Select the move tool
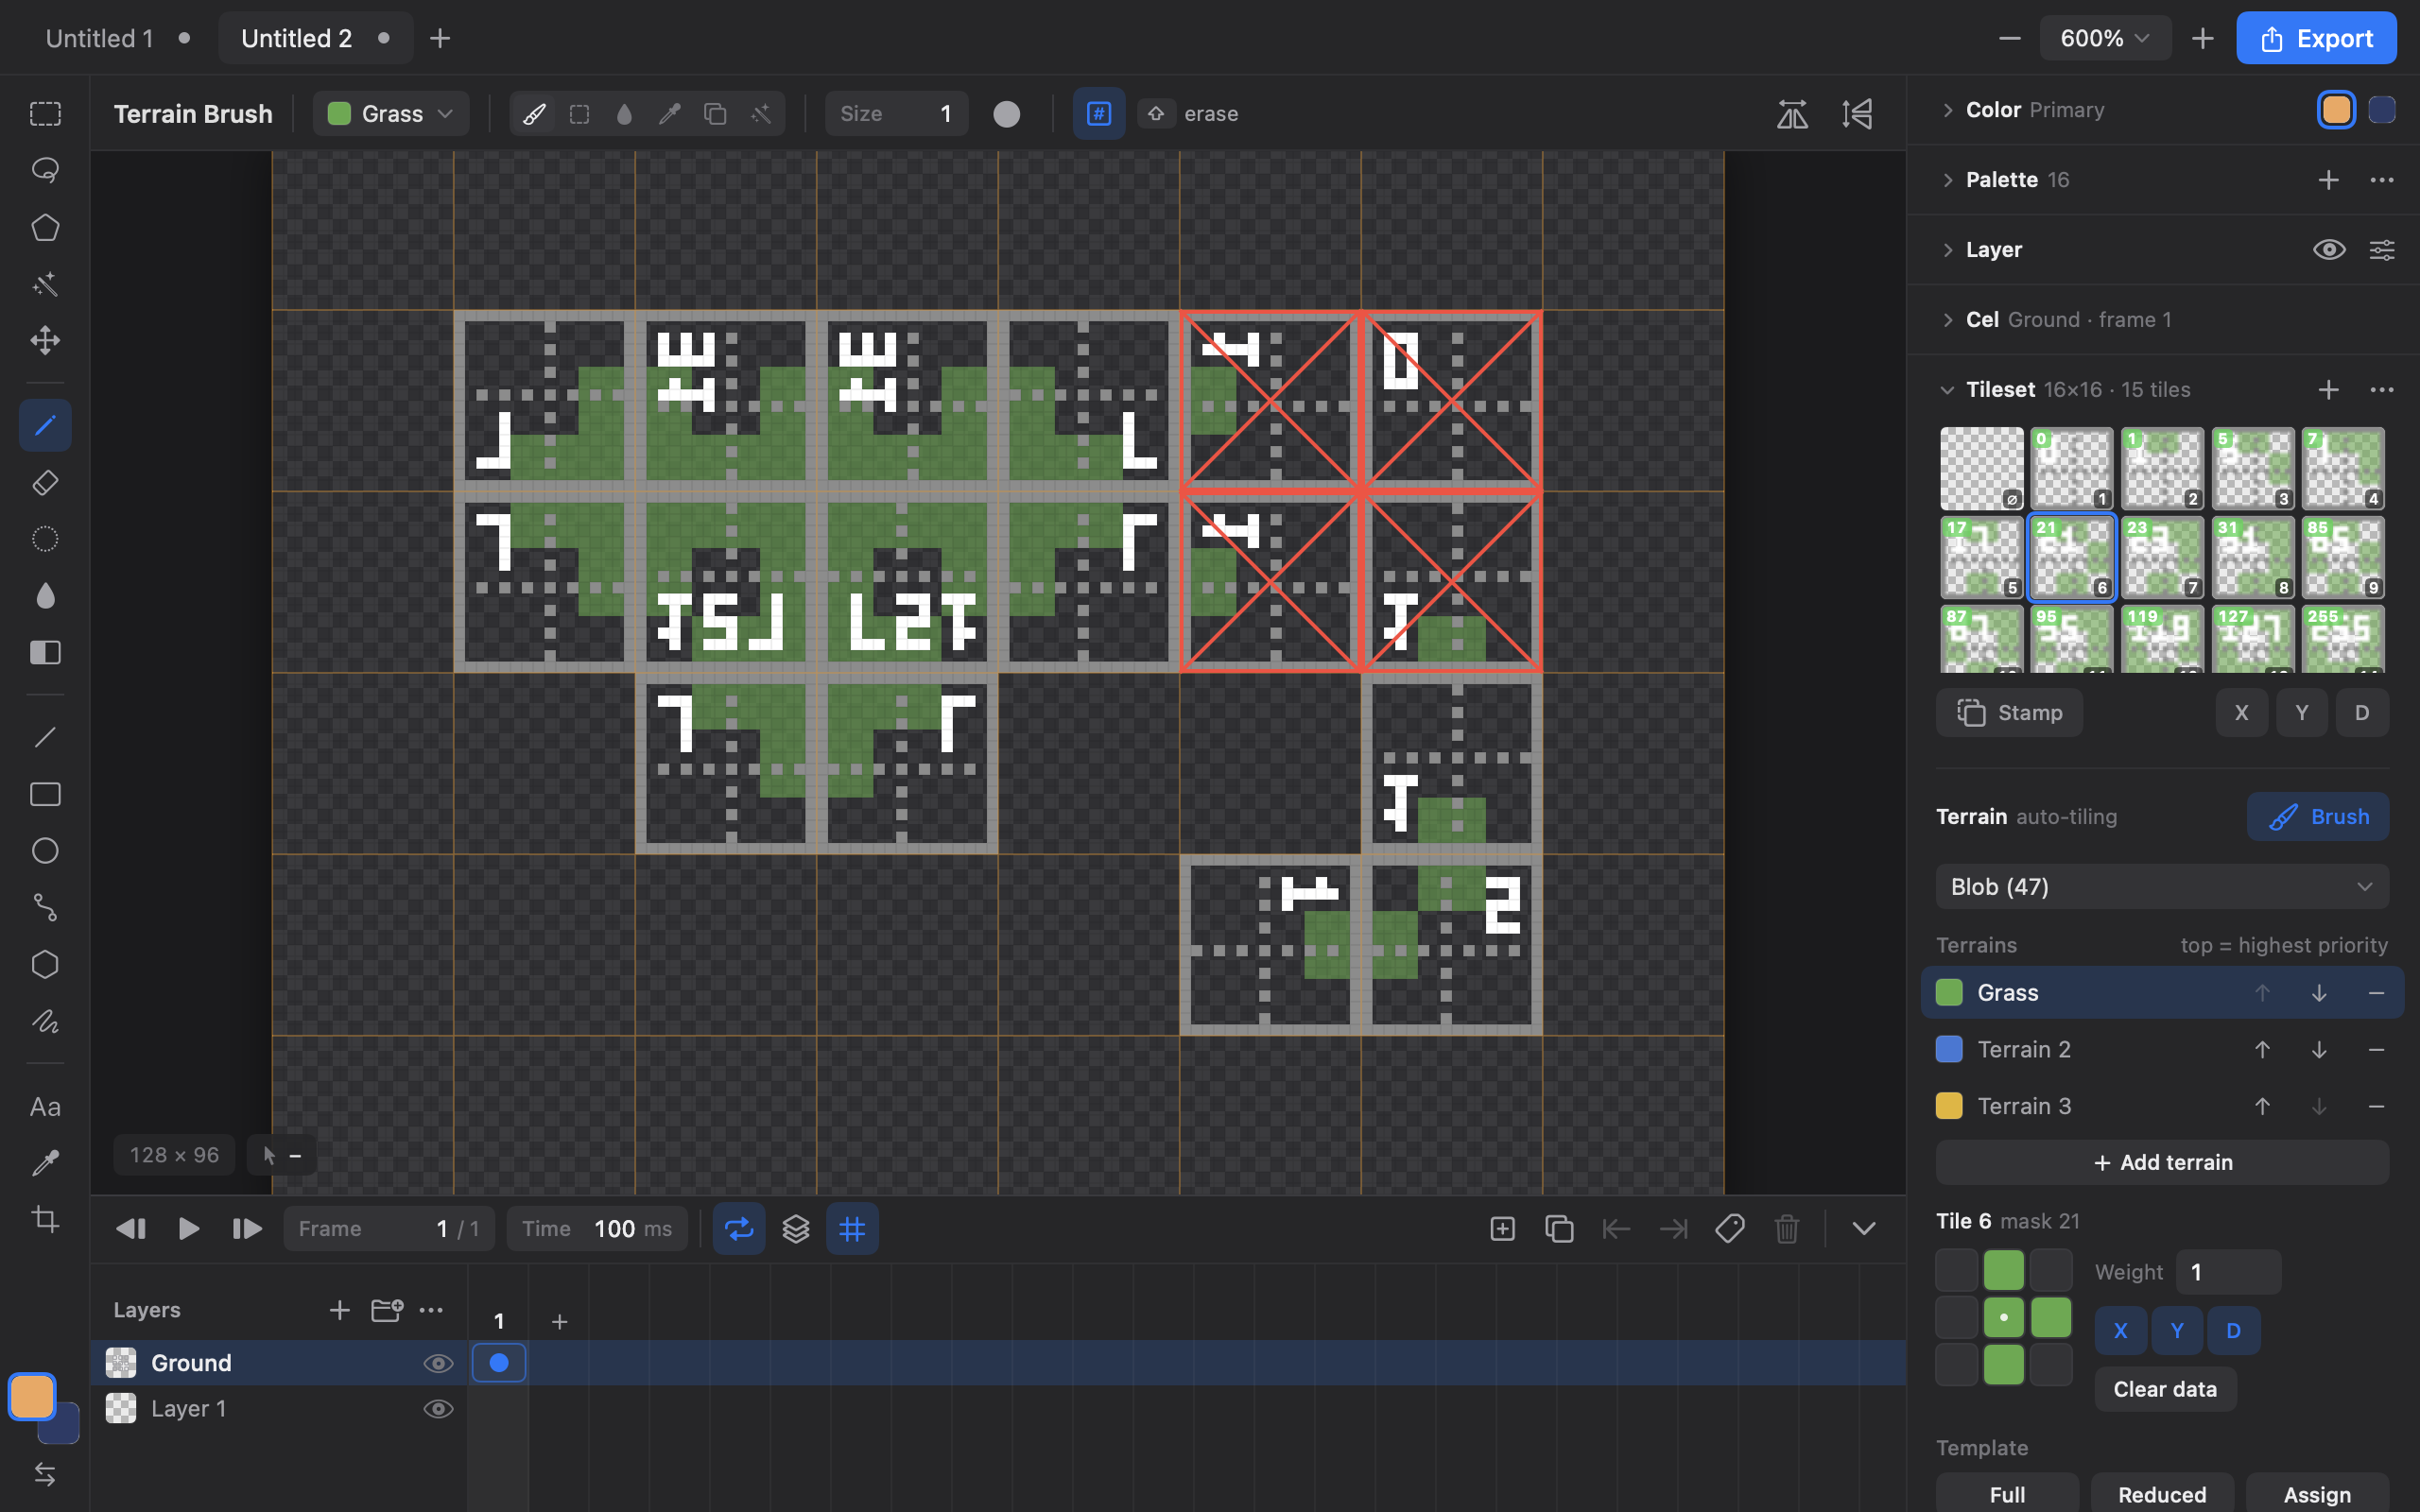Viewport: 2420px width, 1512px height. [45, 341]
